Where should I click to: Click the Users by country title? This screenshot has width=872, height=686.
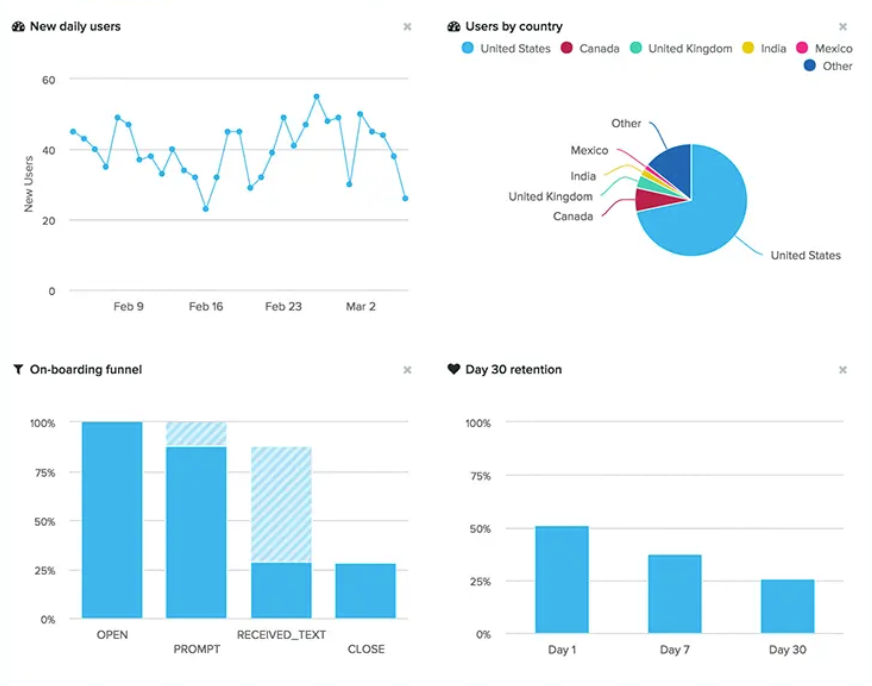(514, 27)
